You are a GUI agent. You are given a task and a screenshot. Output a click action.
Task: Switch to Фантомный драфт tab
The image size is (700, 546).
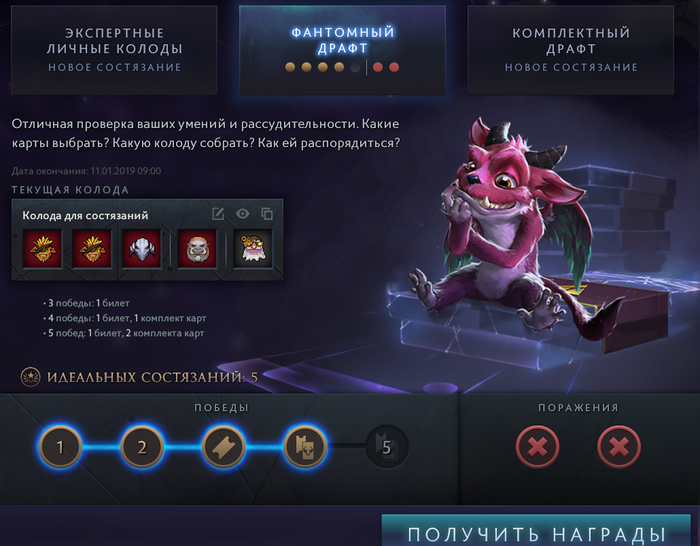click(342, 50)
